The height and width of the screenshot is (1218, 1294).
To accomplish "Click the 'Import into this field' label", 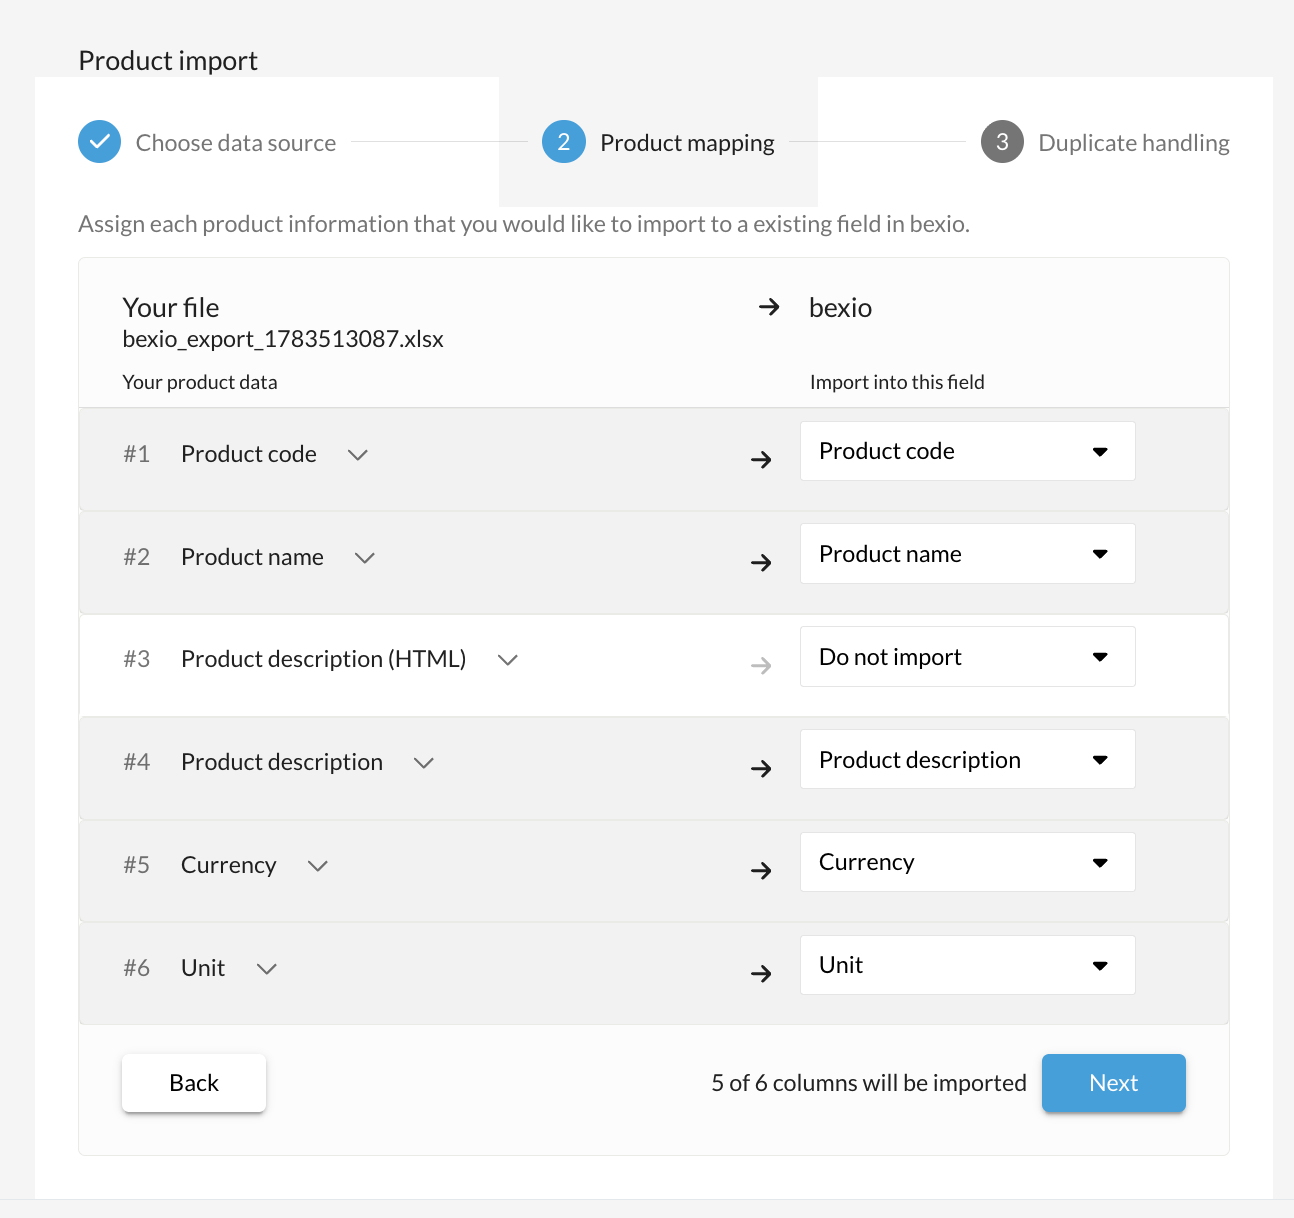I will tap(897, 382).
